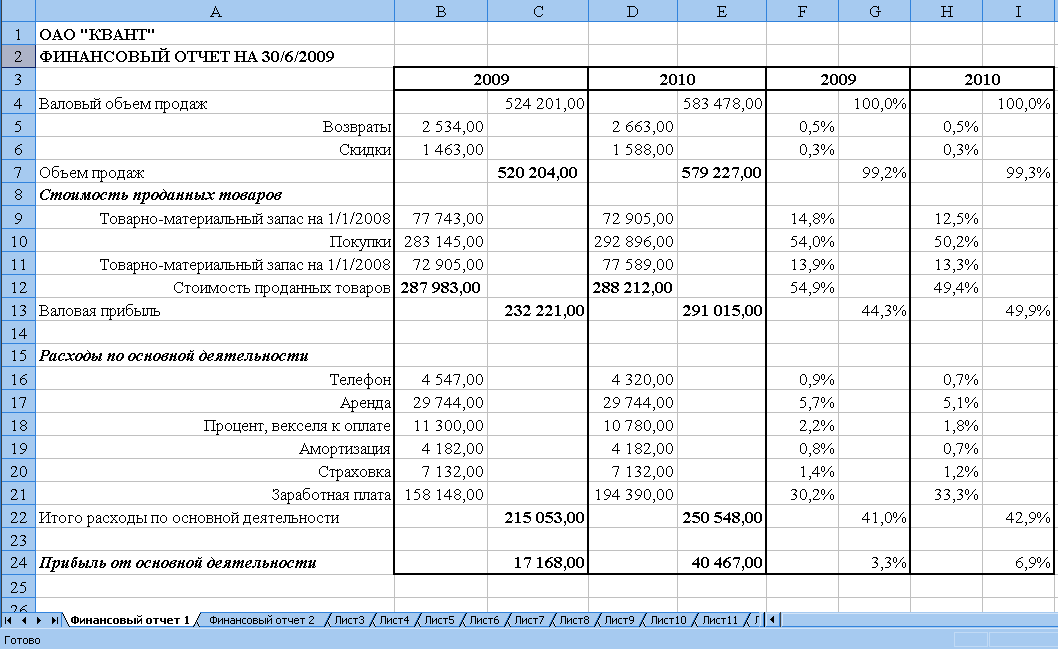Screen dimensions: 1058x649
Task: Click the Select All corner box
Action: [x=18, y=11]
